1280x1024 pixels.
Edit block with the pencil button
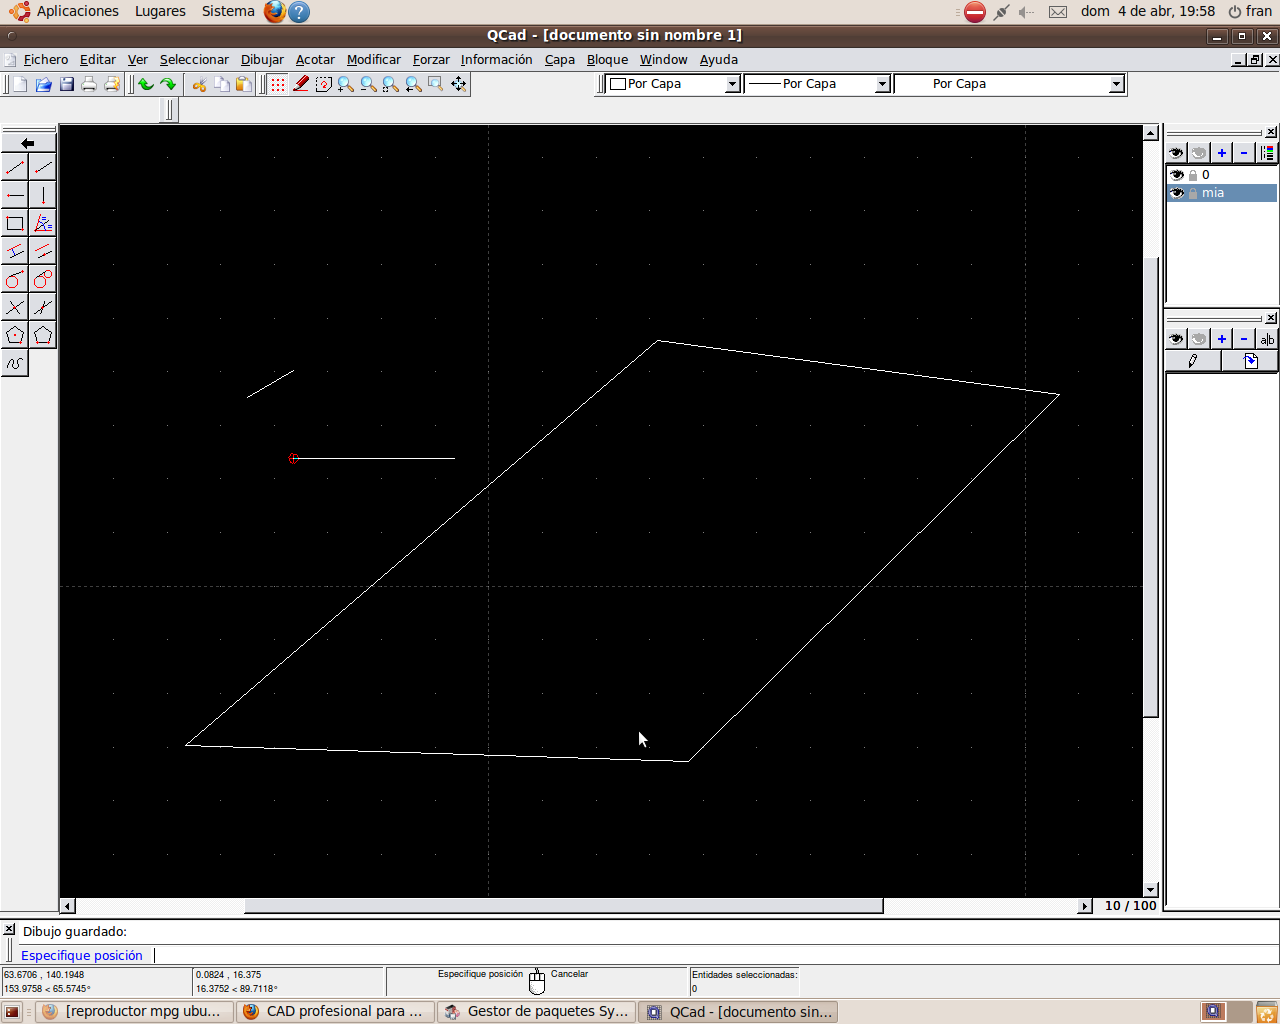pos(1193,361)
